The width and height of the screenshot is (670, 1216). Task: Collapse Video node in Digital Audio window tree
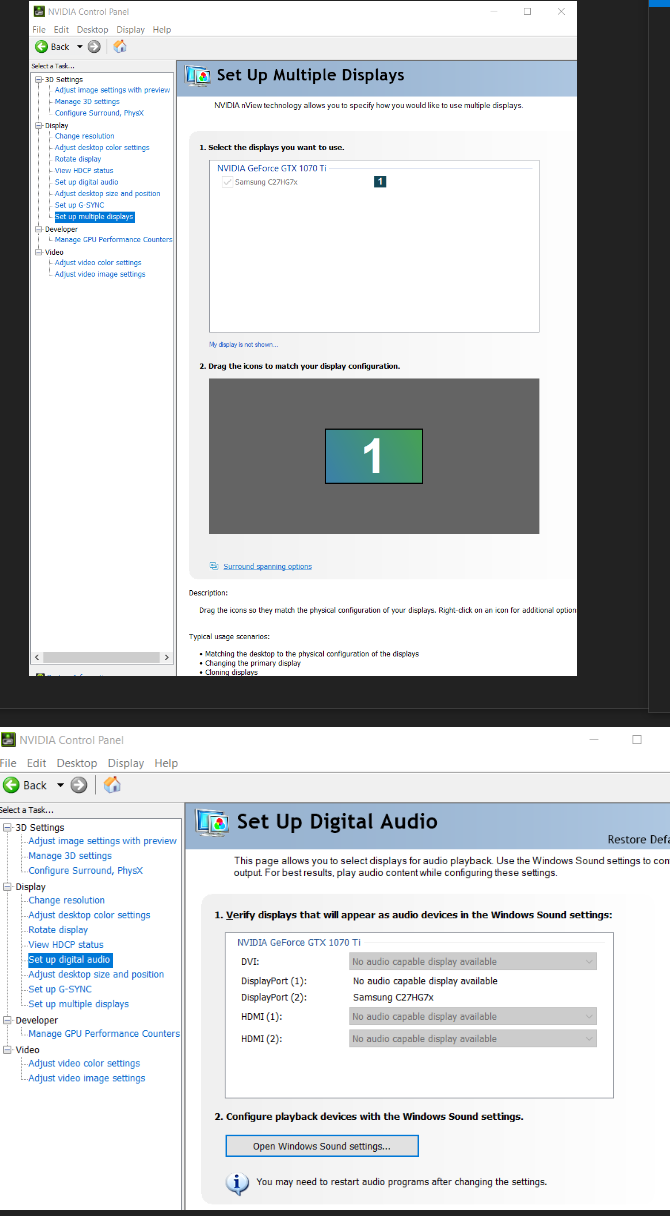pyautogui.click(x=7, y=1050)
